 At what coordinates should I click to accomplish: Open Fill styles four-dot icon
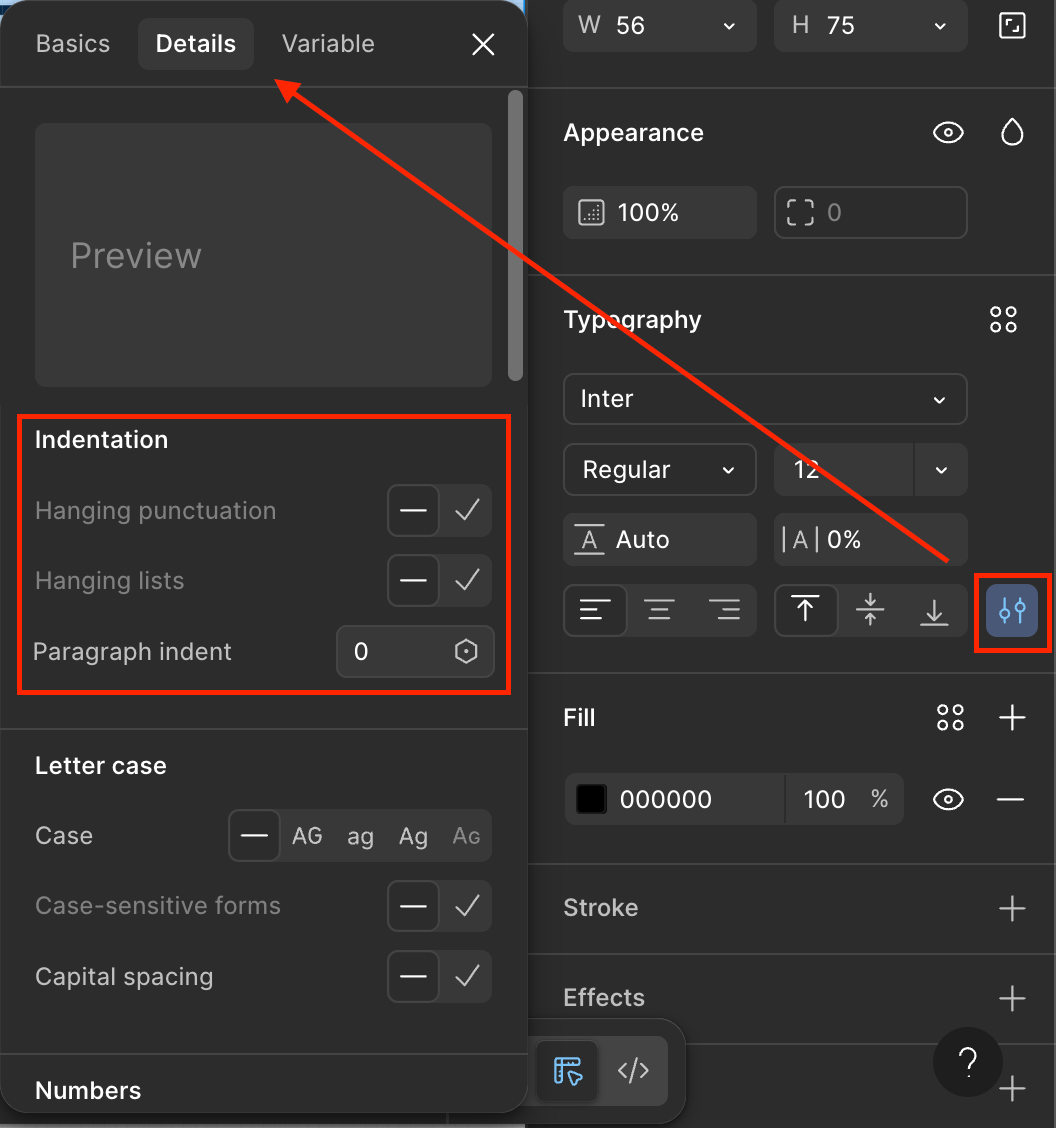click(950, 717)
